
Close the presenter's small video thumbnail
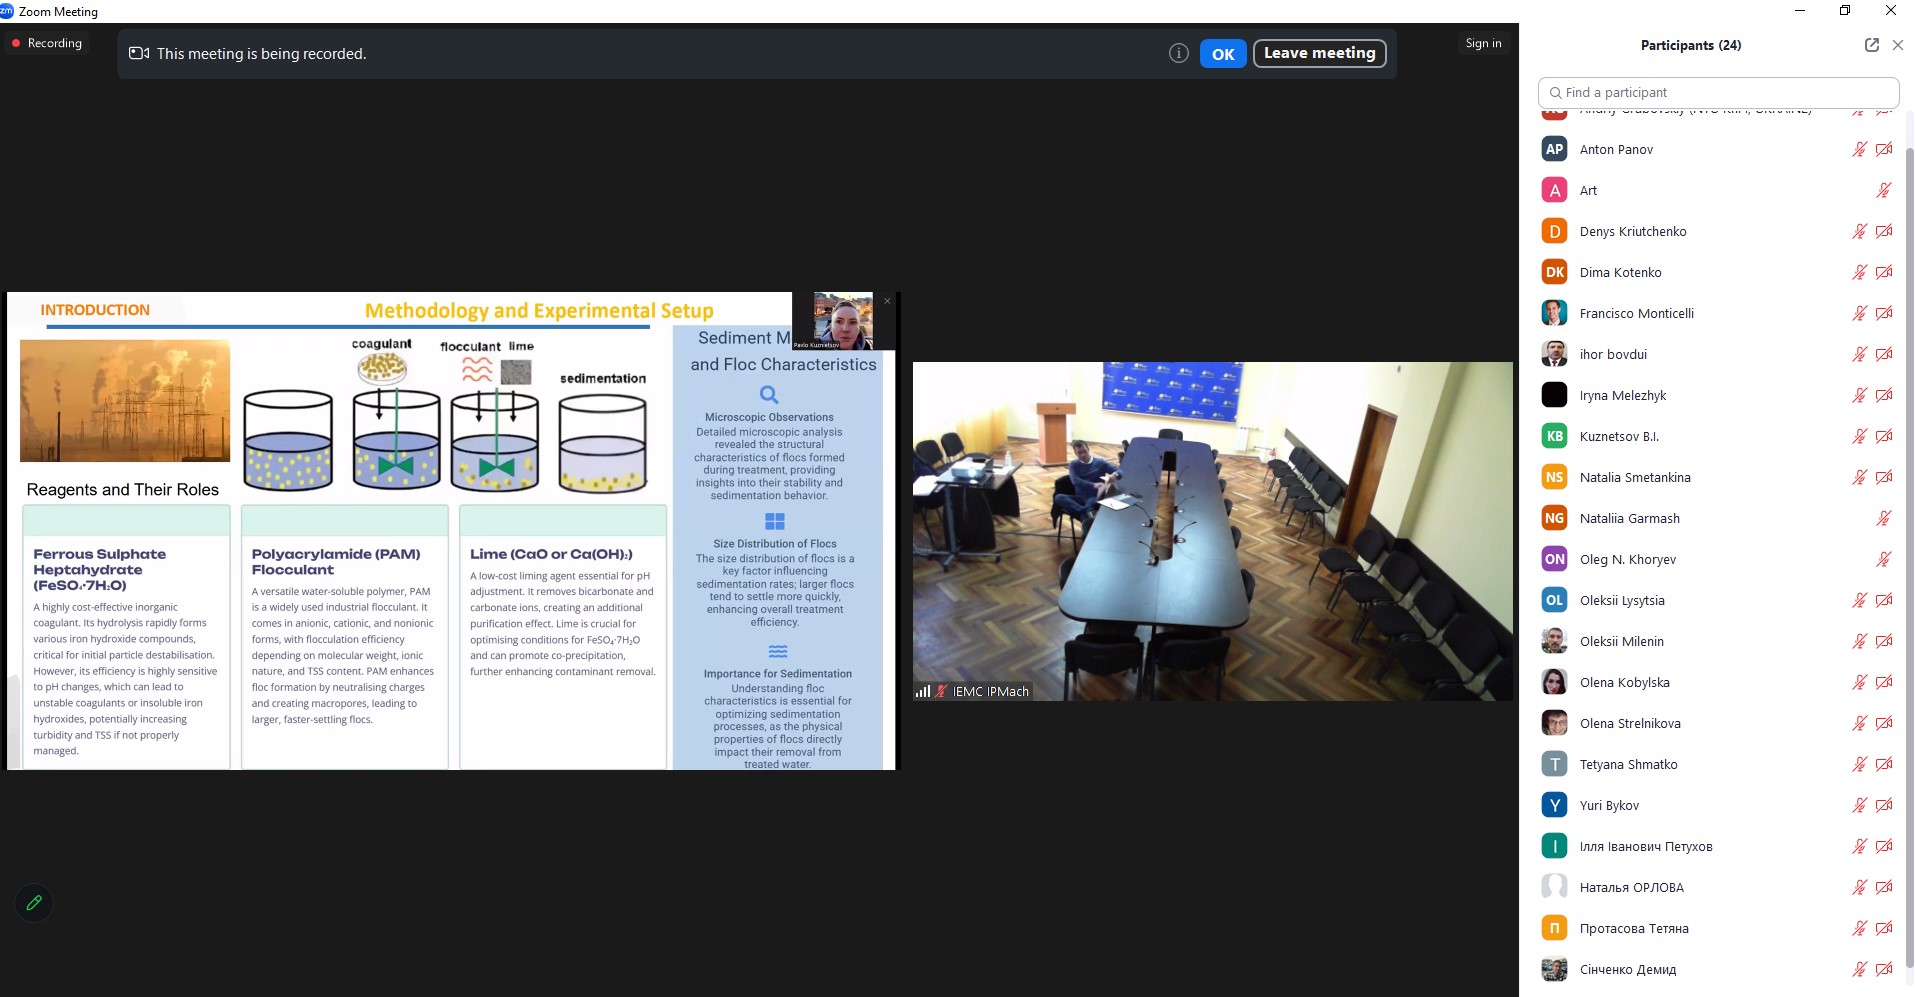coord(887,301)
